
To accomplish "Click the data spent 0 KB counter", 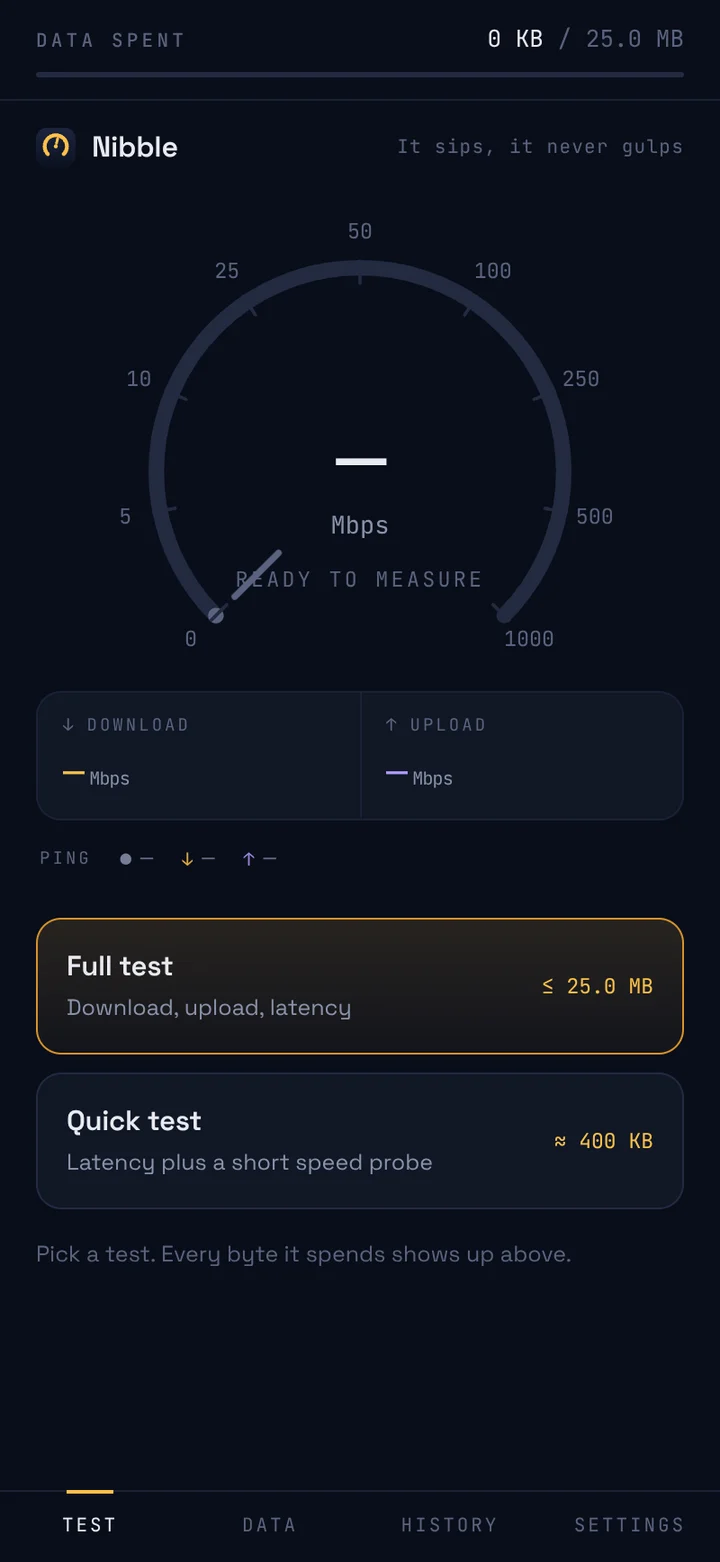I will [x=515, y=39].
